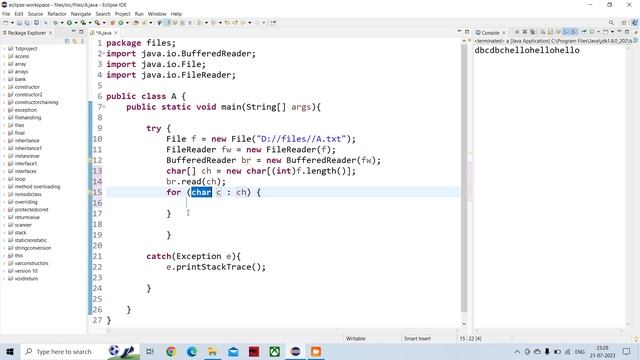
Task: Open the Project menu
Action: [x=122, y=14]
